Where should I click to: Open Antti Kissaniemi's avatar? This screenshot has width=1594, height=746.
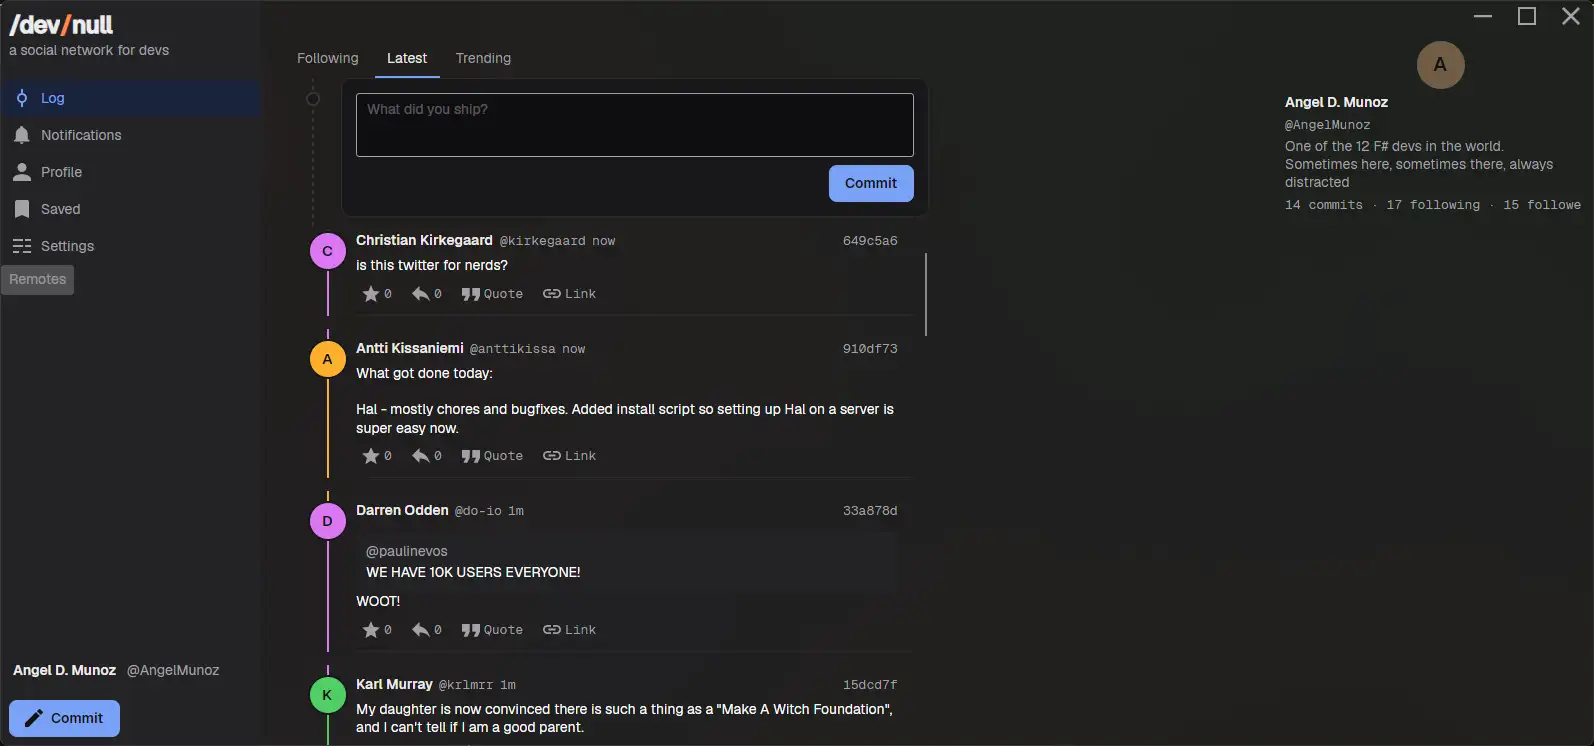coord(327,359)
